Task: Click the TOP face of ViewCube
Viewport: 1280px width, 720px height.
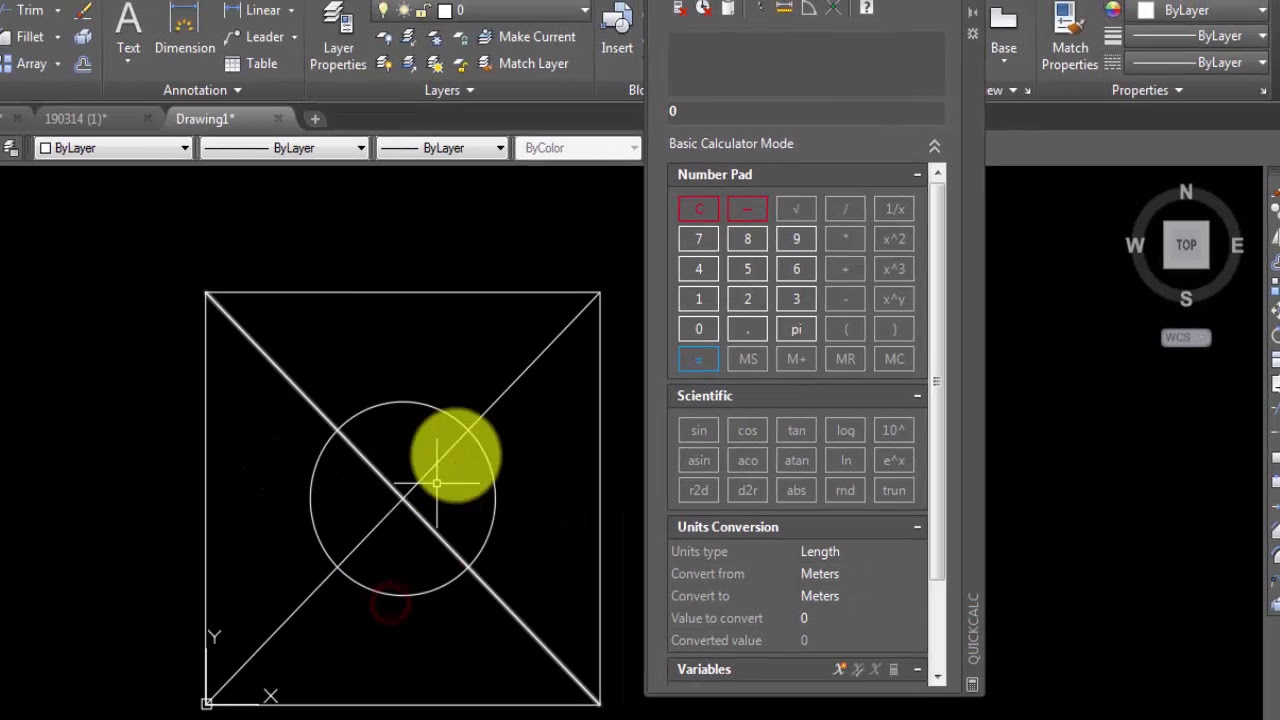Action: 1186,244
